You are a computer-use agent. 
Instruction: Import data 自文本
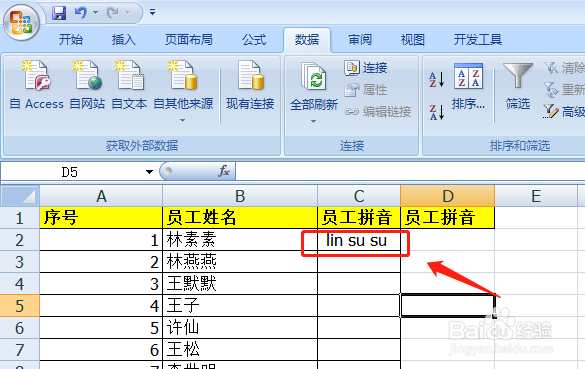(129, 85)
